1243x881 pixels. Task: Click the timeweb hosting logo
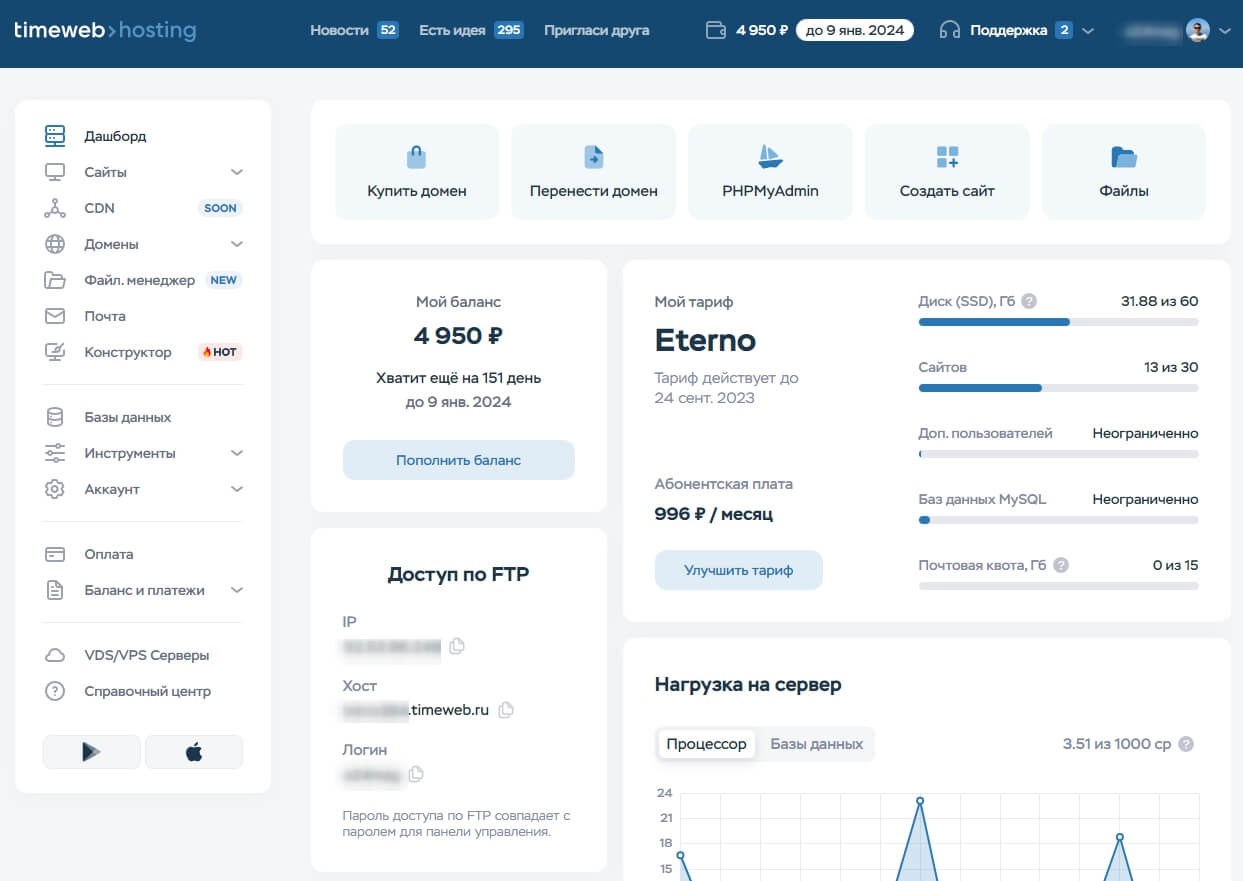click(x=105, y=30)
